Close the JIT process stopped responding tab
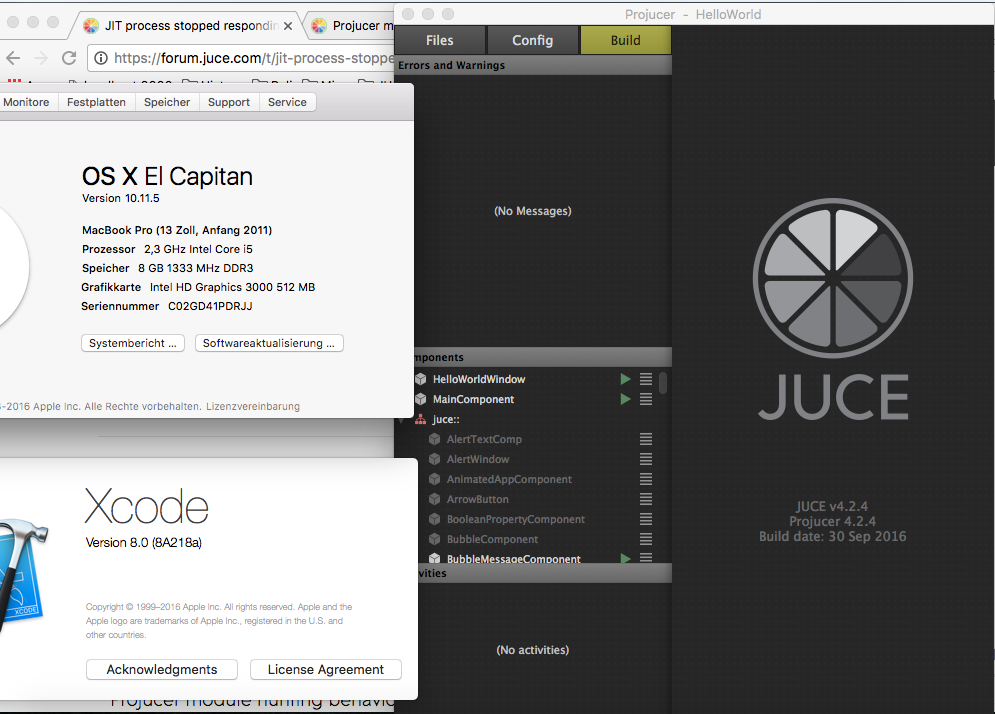 288,26
